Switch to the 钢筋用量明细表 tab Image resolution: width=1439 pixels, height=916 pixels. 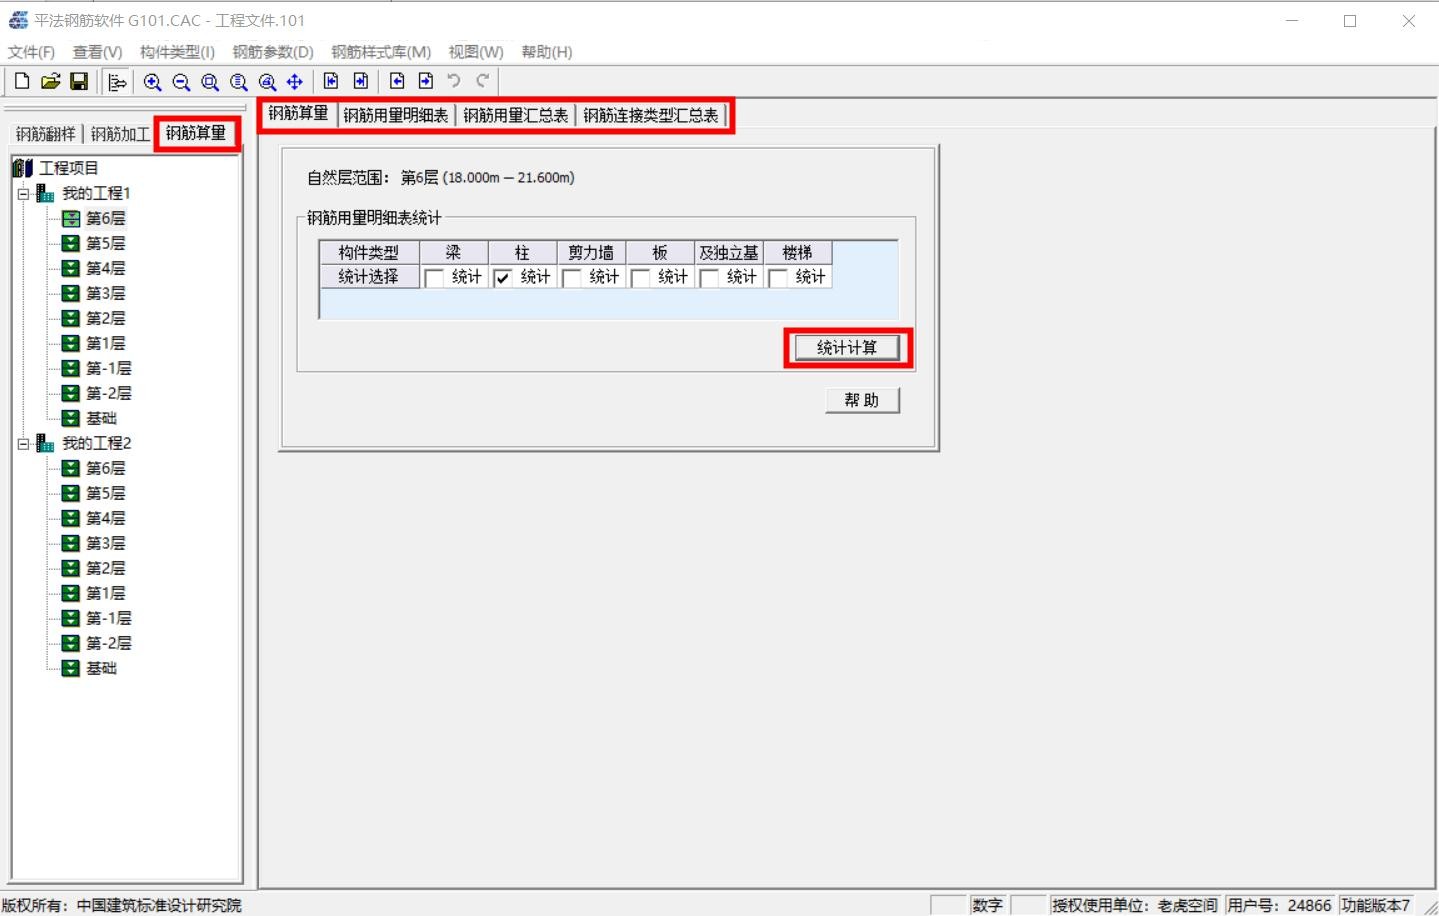tap(396, 116)
